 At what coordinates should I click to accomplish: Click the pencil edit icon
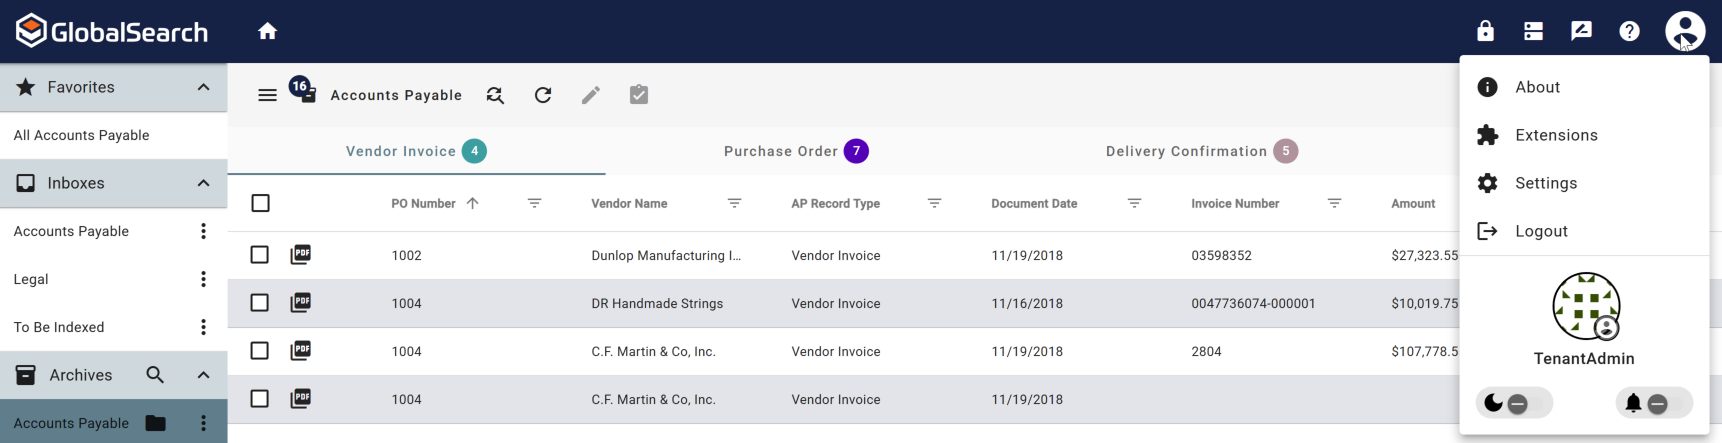[591, 95]
